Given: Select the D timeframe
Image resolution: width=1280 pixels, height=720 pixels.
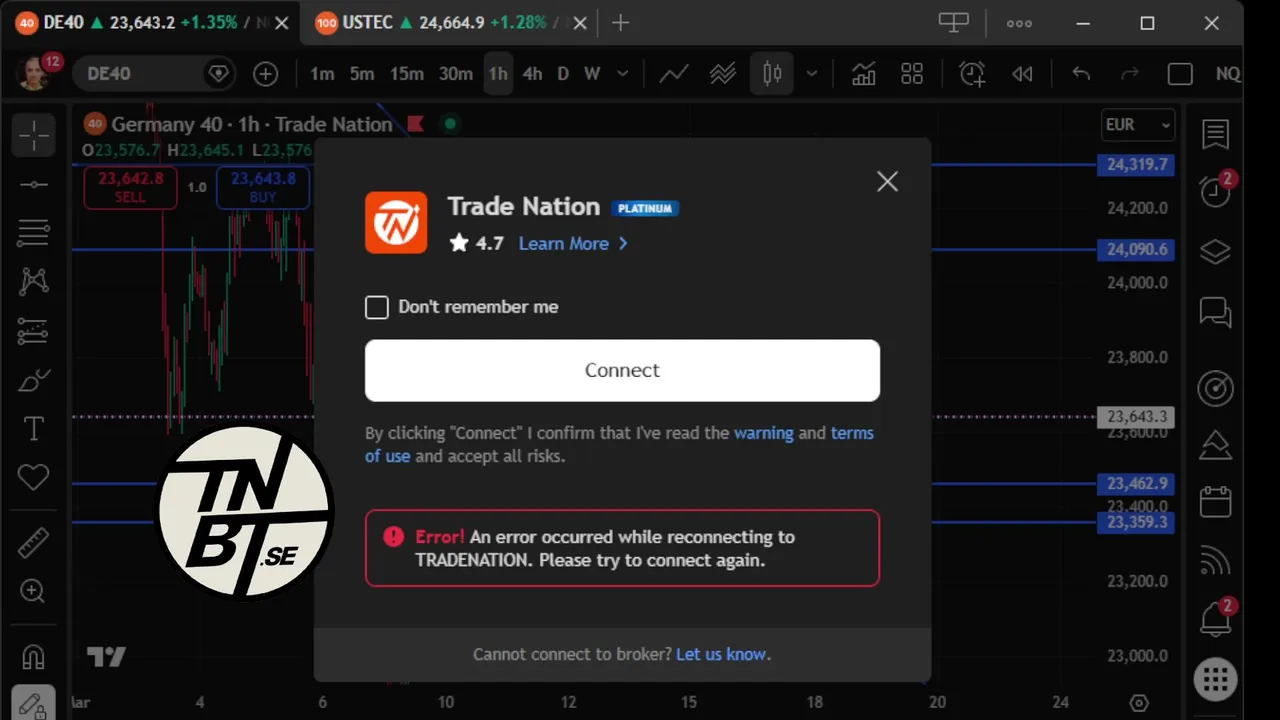Looking at the screenshot, I should pos(563,73).
